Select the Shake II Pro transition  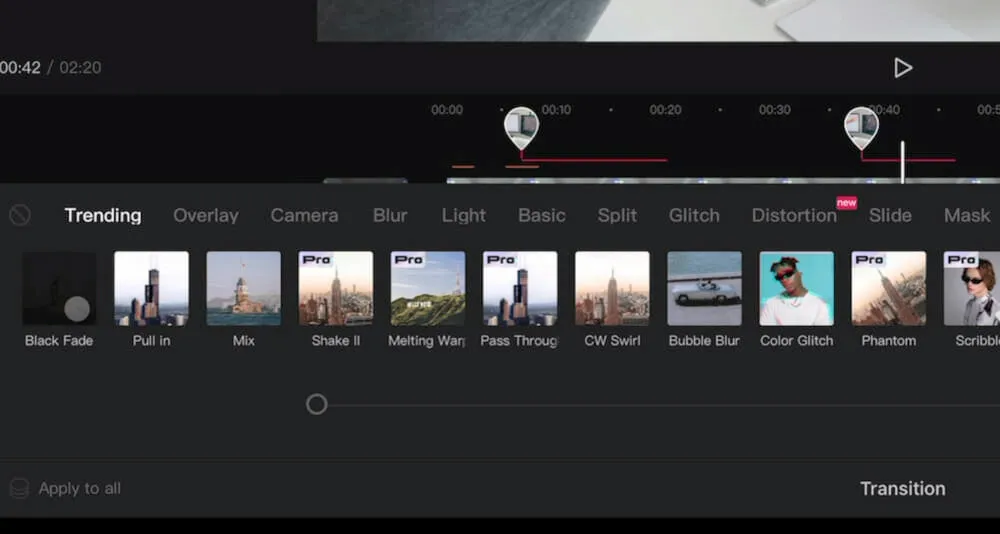pos(335,289)
